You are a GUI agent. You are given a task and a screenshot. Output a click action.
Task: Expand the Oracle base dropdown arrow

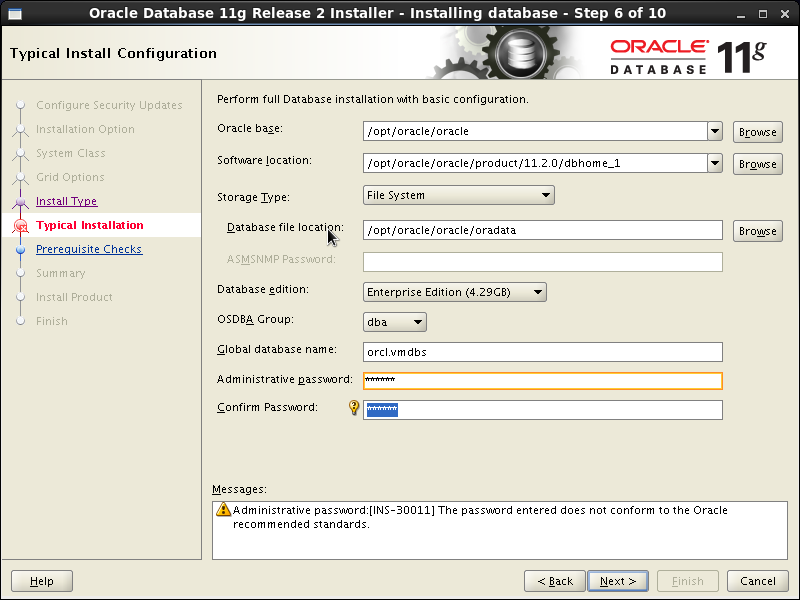point(715,131)
